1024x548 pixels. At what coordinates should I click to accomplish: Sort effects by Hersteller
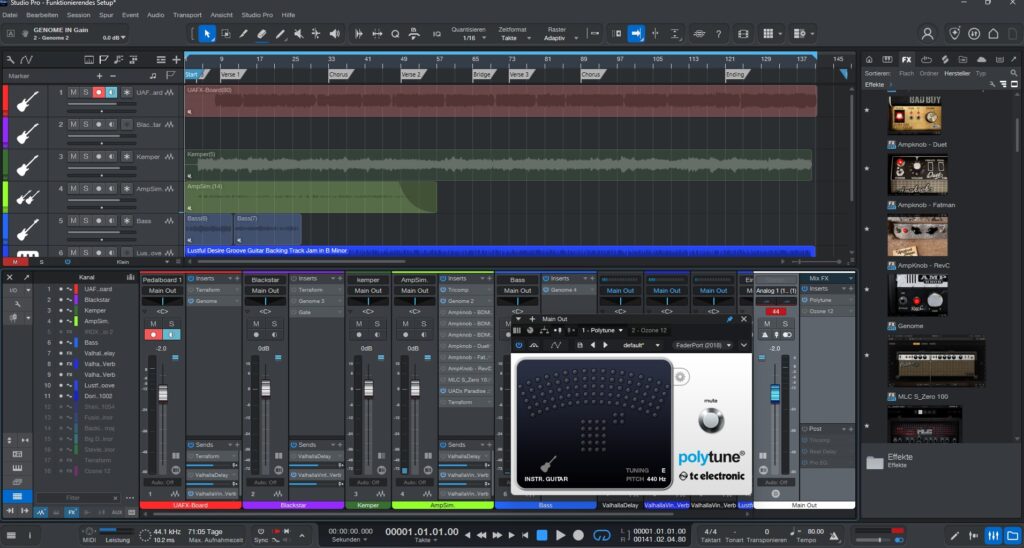957,74
